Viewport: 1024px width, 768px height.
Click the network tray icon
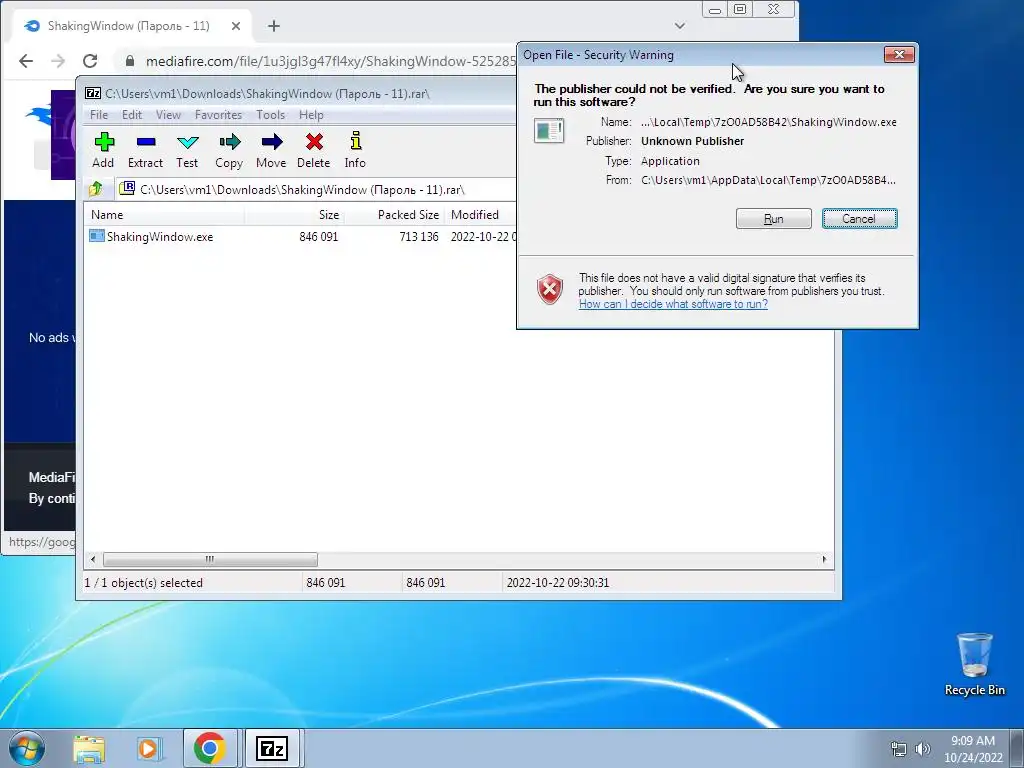(899, 749)
